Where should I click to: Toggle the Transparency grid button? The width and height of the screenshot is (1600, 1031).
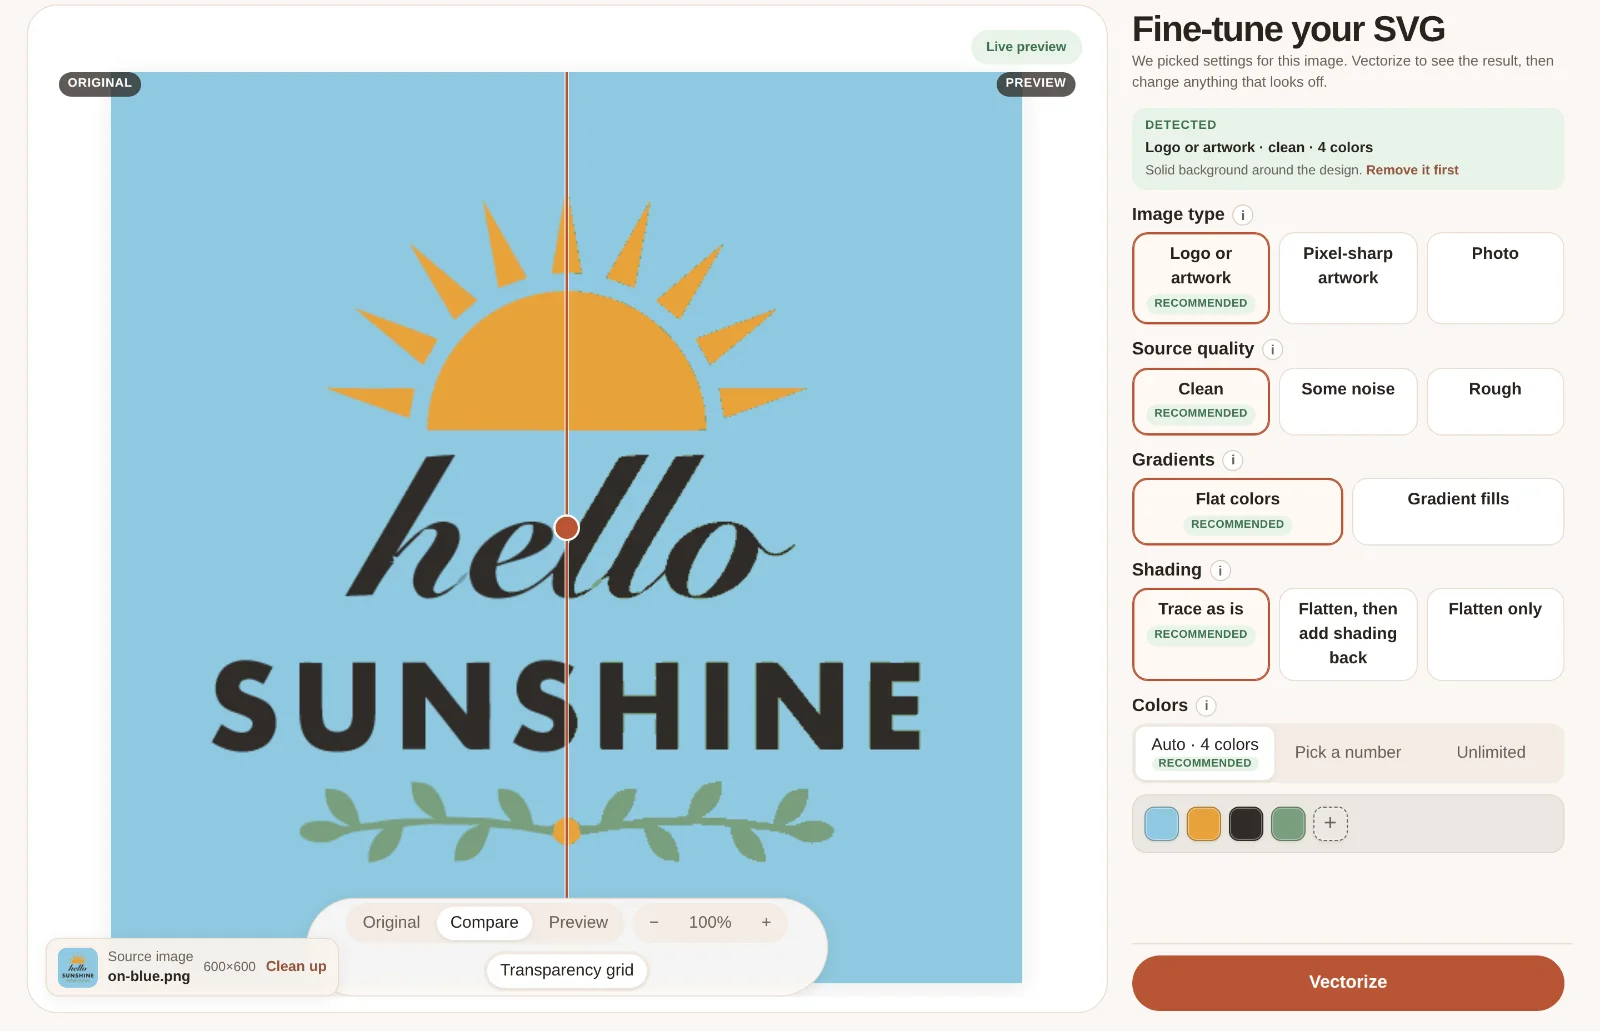pos(567,970)
